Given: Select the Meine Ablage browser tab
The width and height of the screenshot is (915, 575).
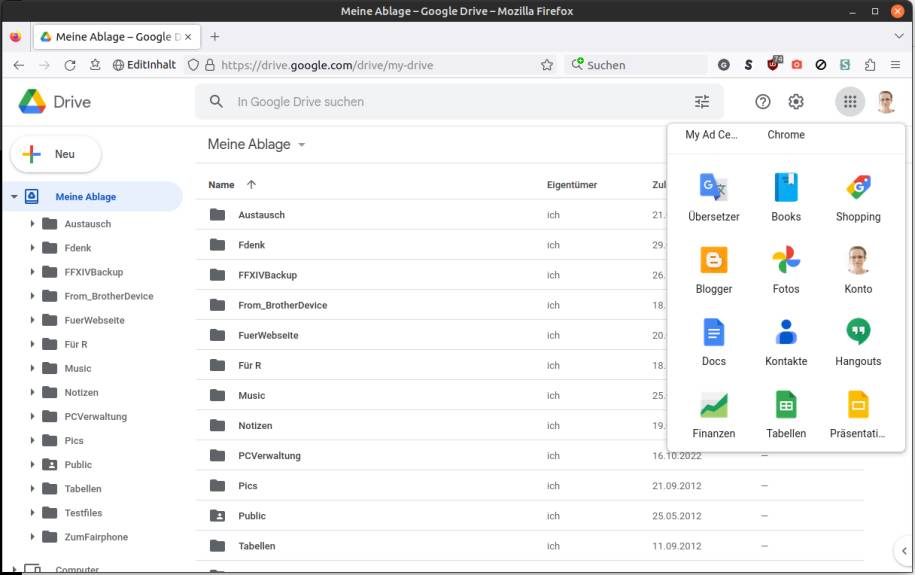Looking at the screenshot, I should (x=113, y=37).
